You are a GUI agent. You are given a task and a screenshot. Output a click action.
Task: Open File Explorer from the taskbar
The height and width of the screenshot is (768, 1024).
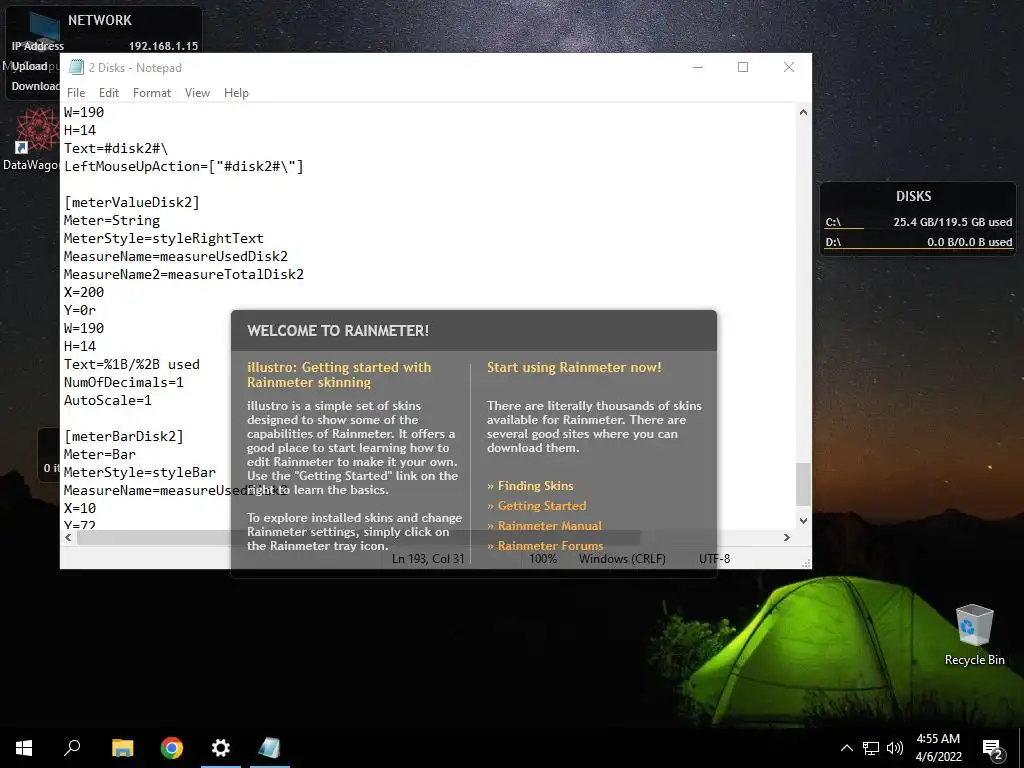(122, 748)
